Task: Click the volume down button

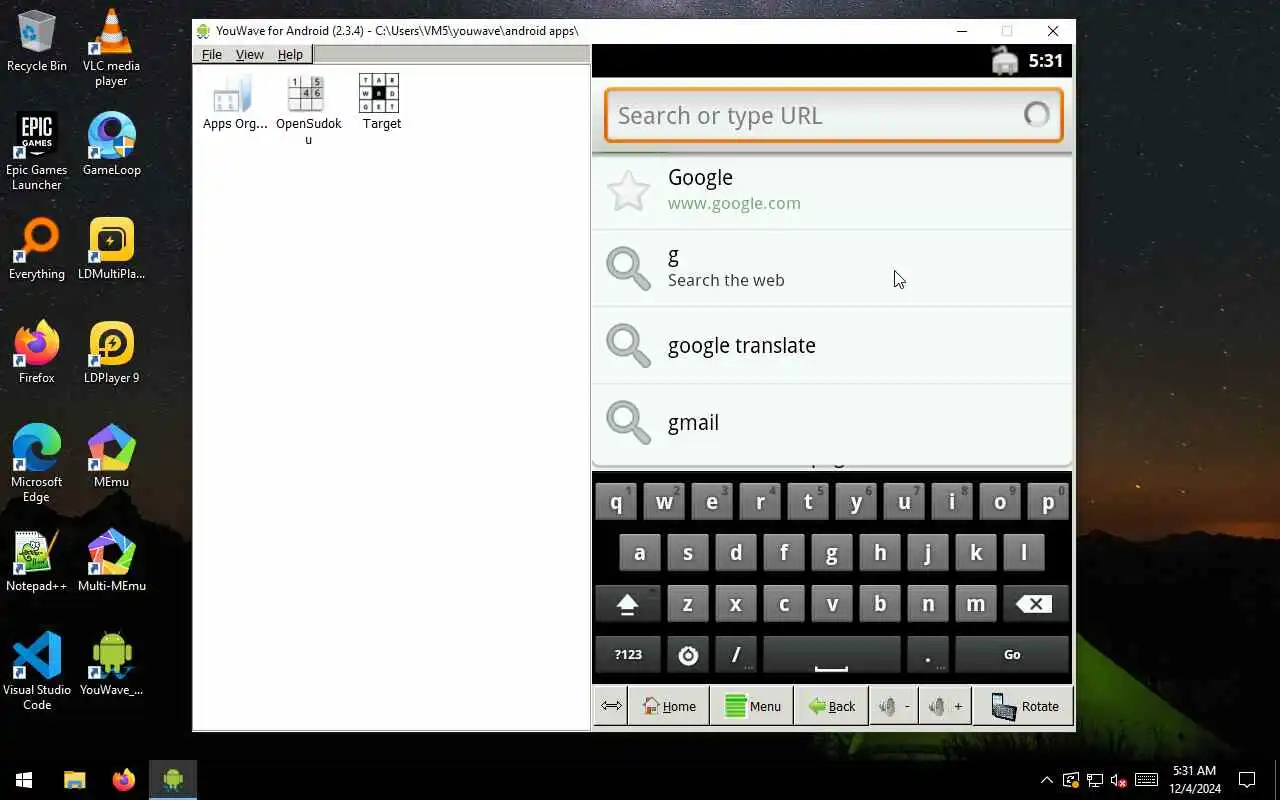Action: (893, 706)
